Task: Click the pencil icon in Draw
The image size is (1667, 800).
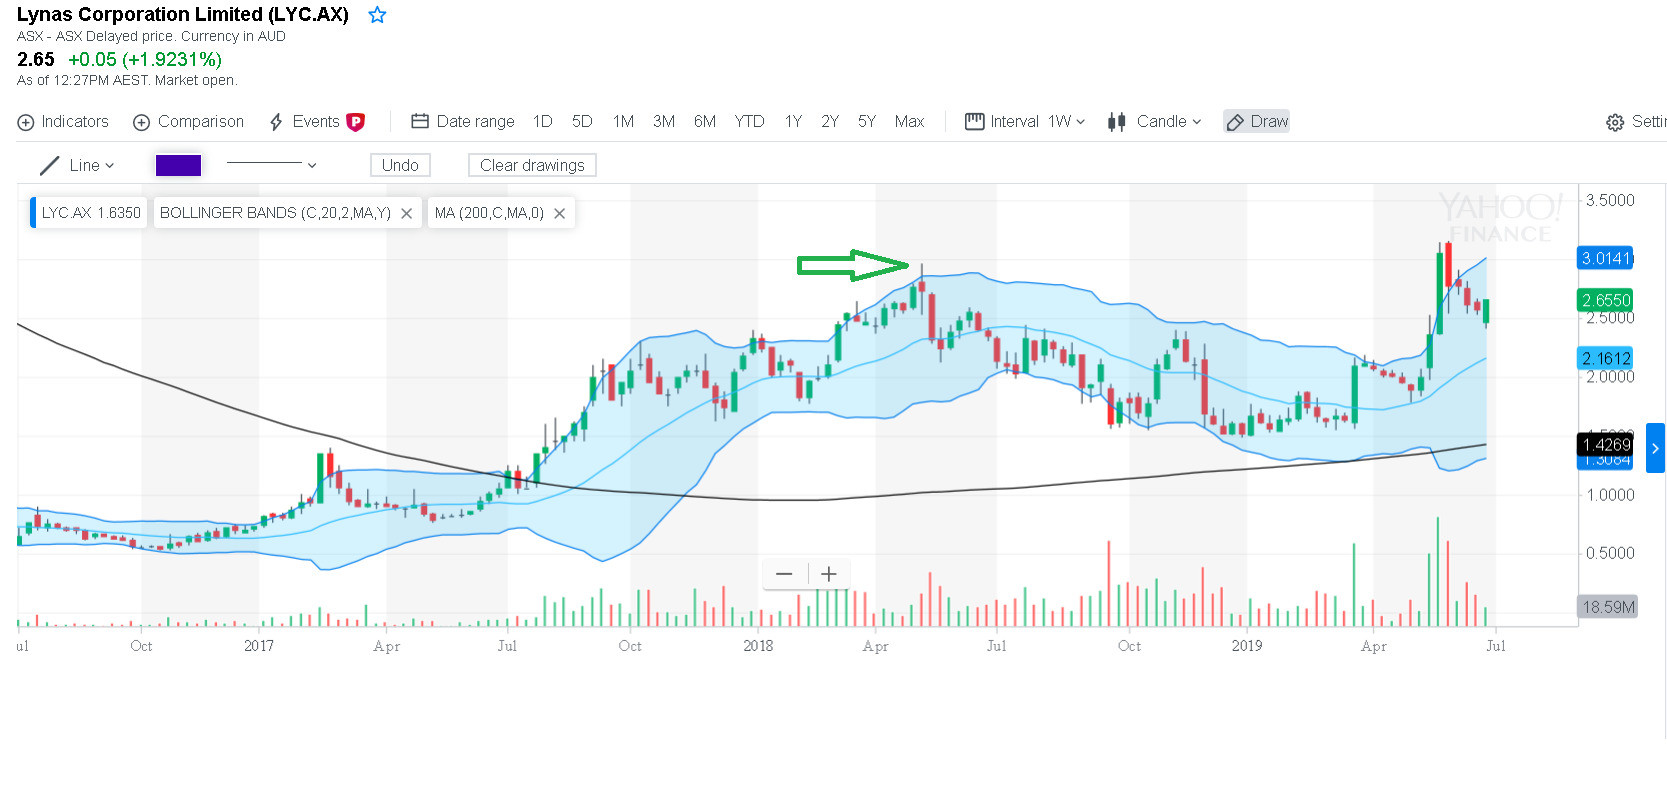Action: pyautogui.click(x=1235, y=122)
